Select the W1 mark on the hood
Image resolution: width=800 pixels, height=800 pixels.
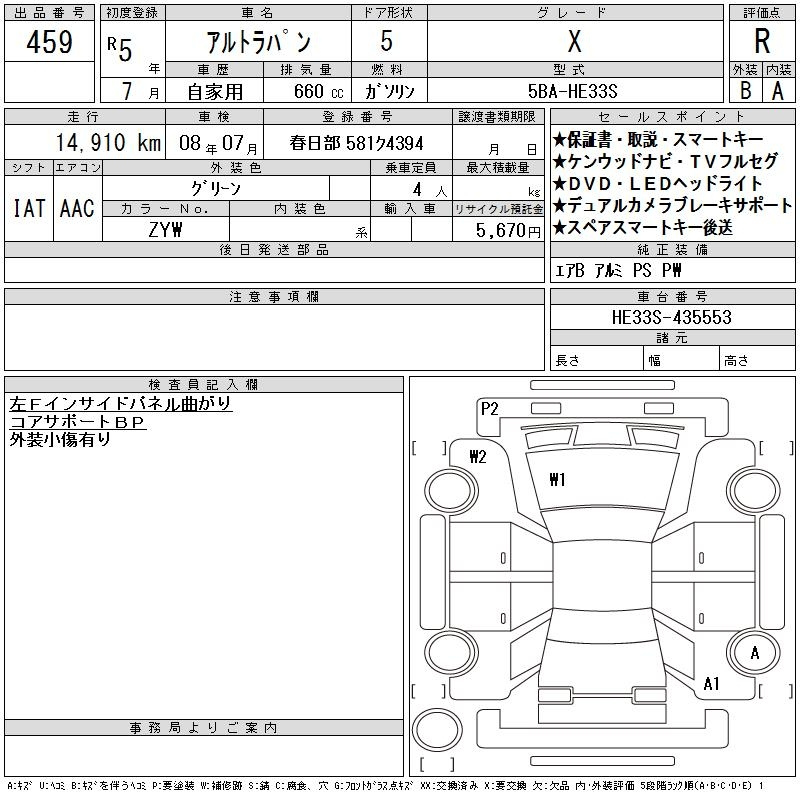click(x=557, y=480)
